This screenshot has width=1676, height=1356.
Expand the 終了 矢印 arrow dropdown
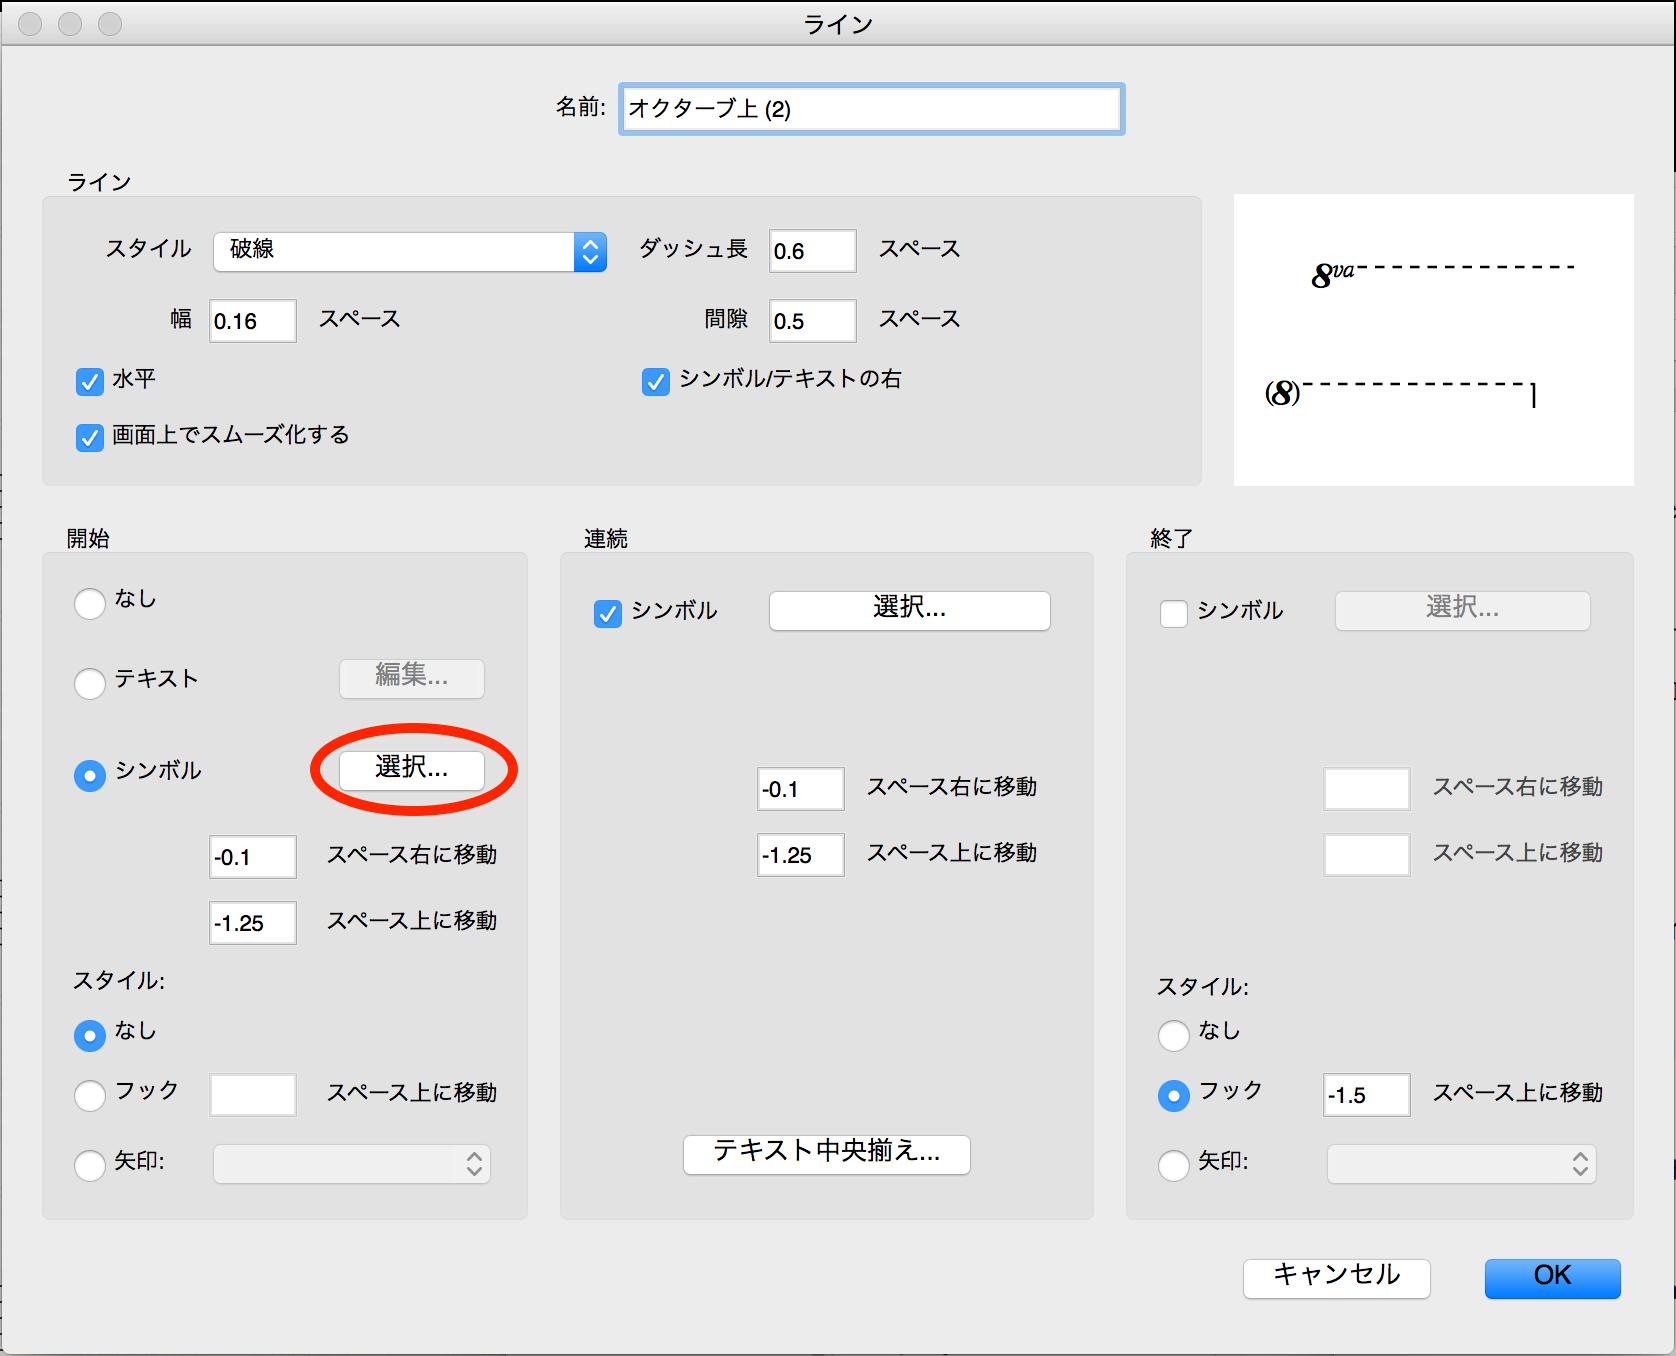pos(1461,1164)
